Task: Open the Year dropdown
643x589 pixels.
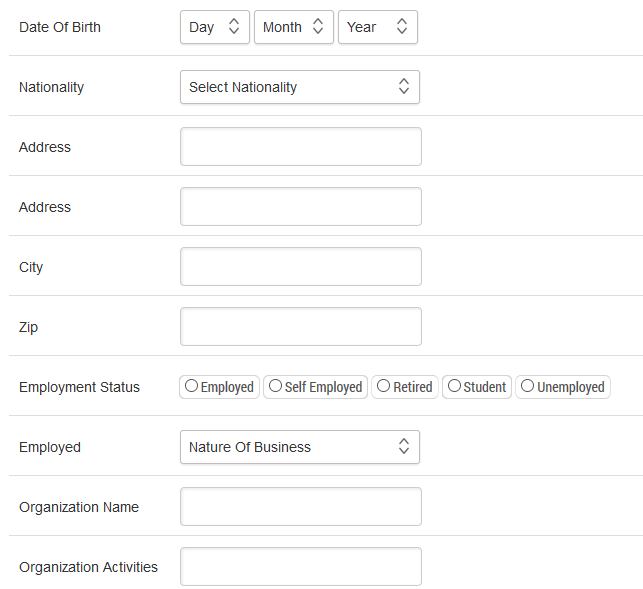Action: (378, 27)
